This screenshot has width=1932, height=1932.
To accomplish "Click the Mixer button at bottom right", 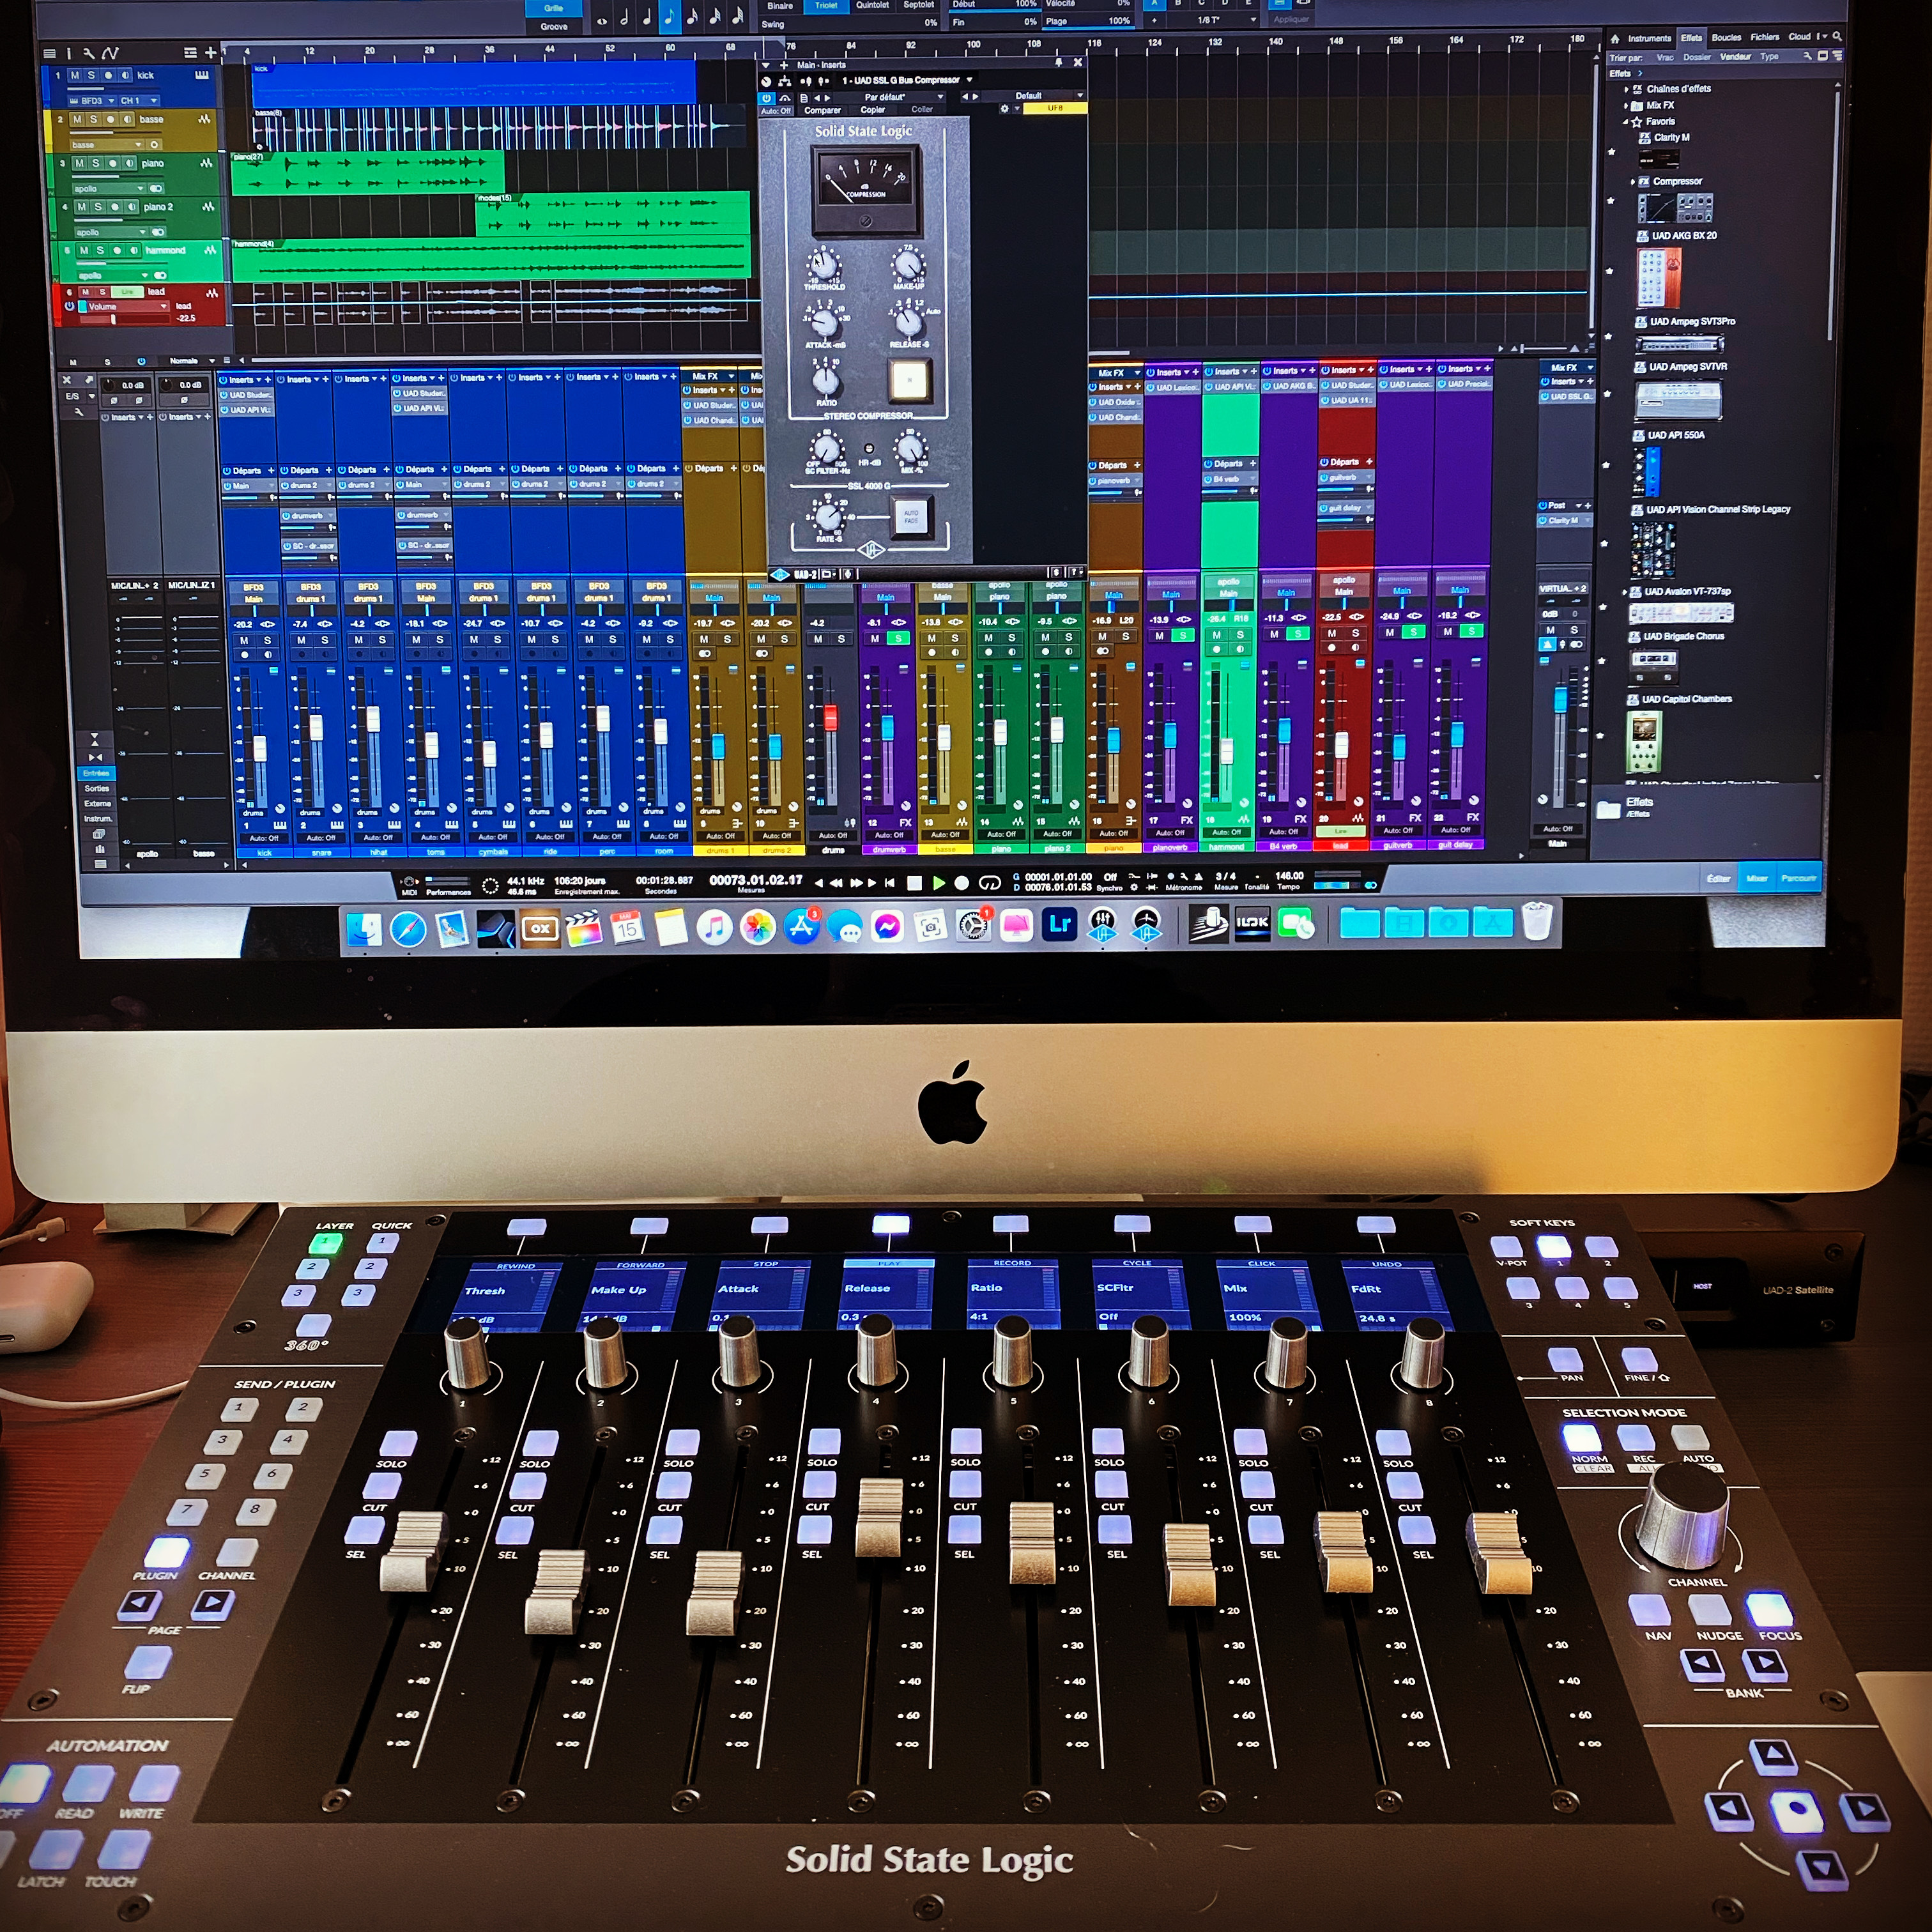I will point(1757,878).
